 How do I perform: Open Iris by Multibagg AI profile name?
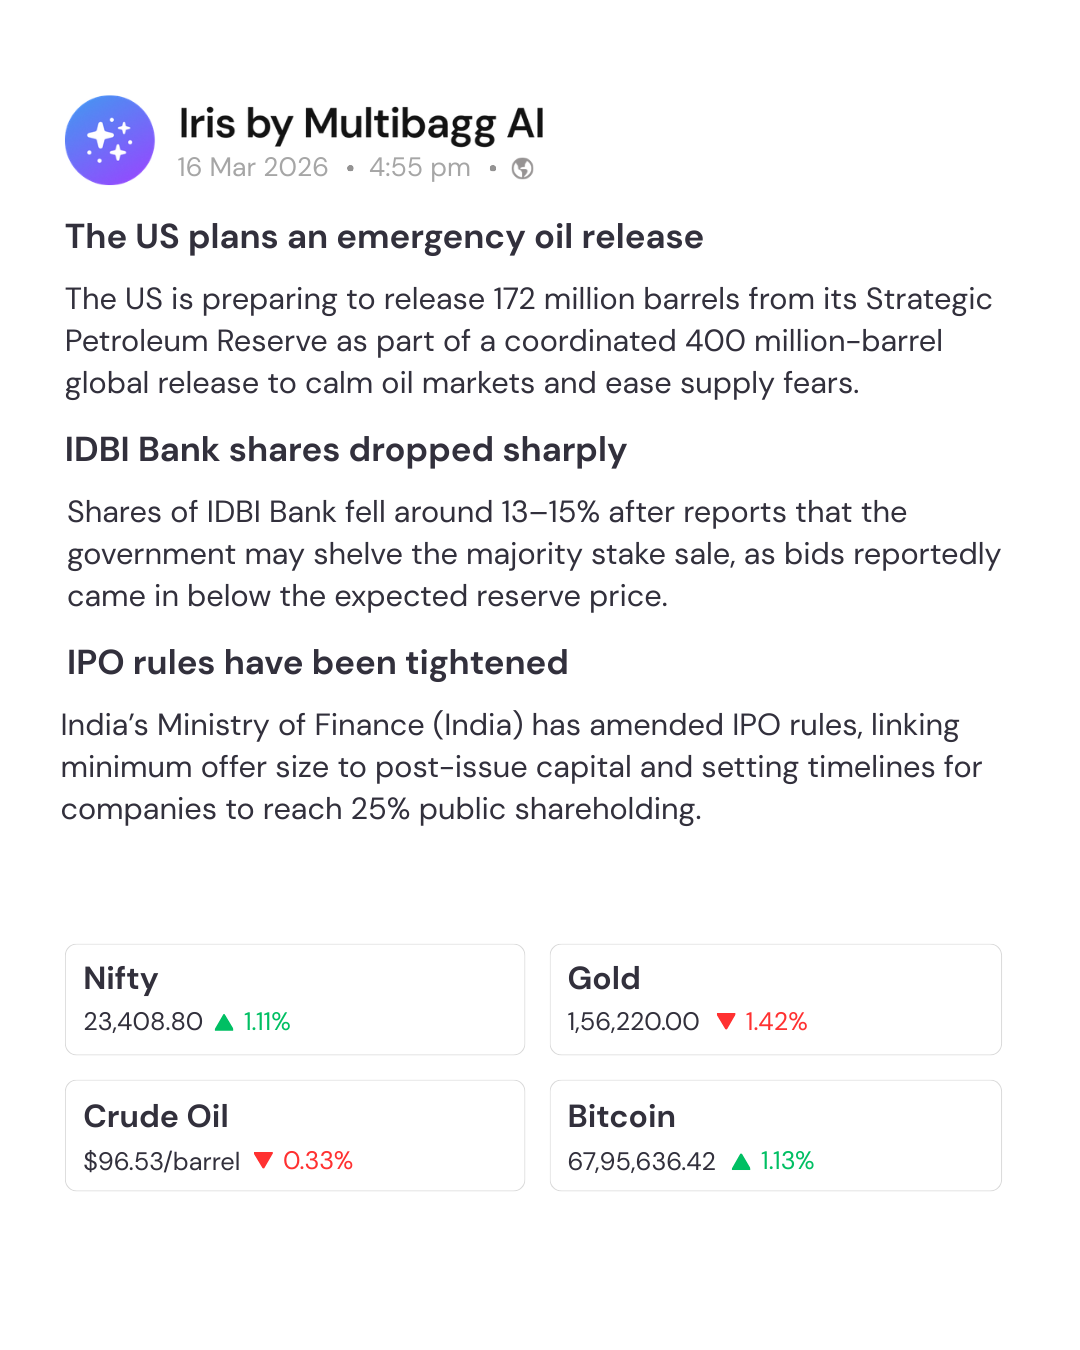[361, 124]
